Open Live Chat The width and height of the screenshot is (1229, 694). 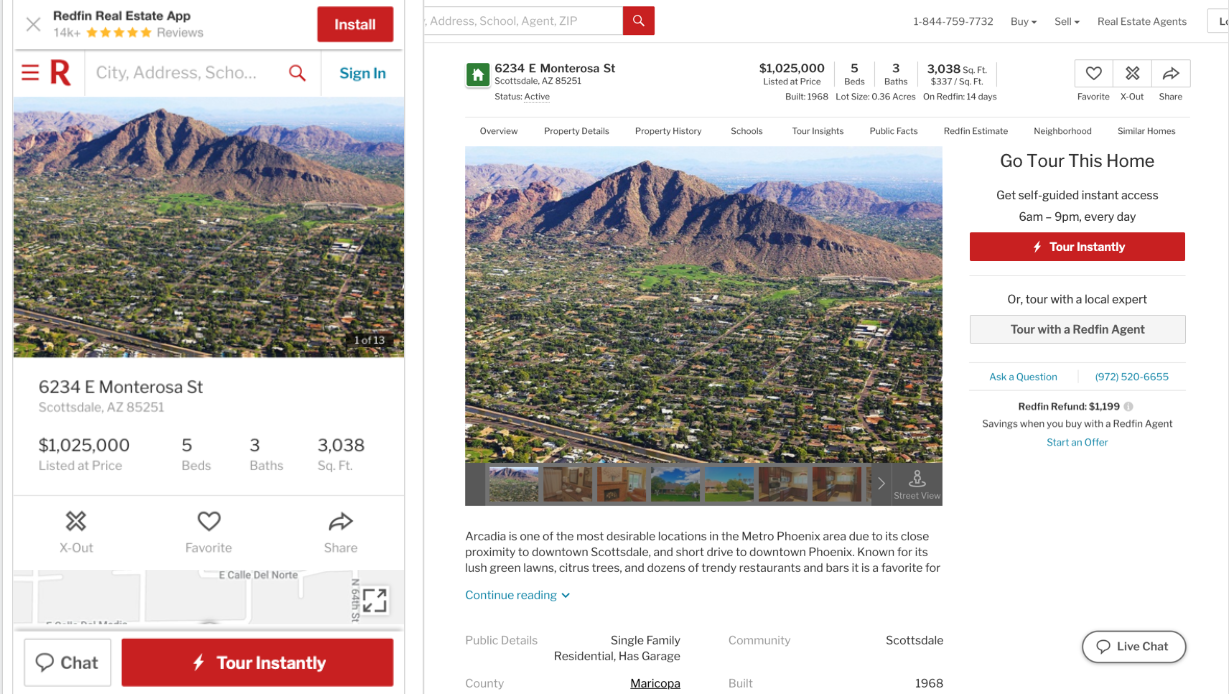click(x=1134, y=646)
